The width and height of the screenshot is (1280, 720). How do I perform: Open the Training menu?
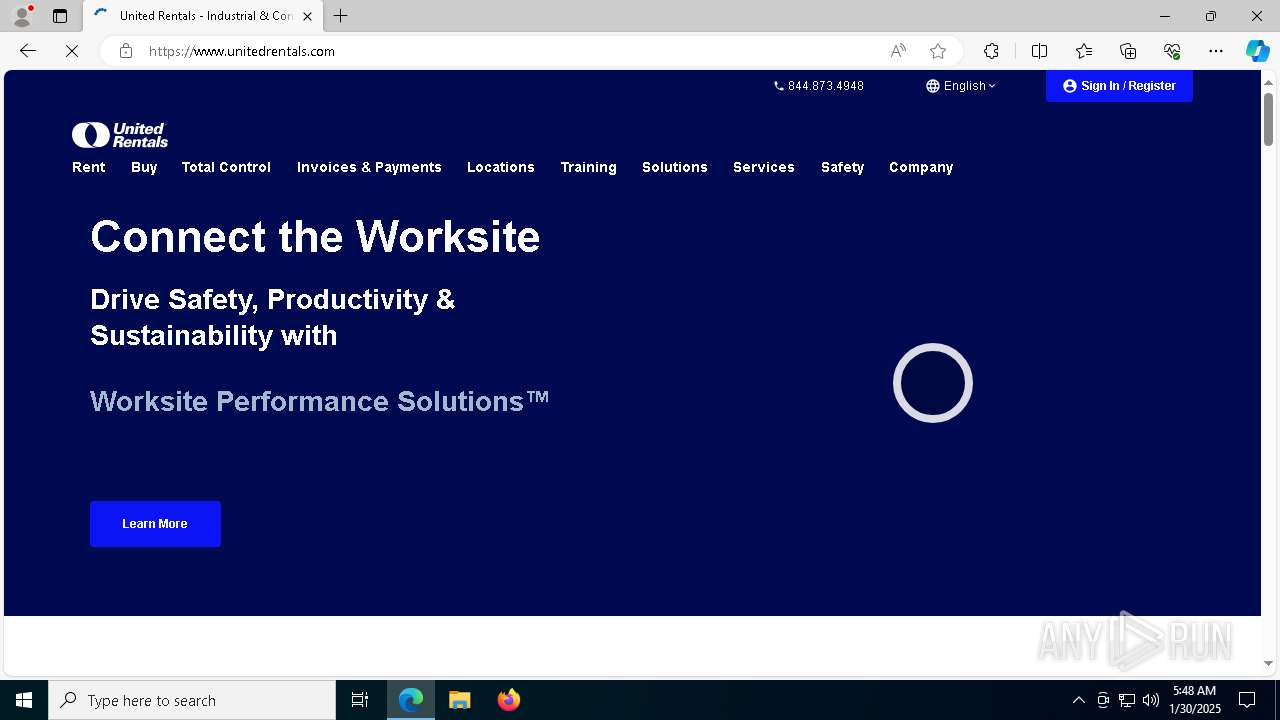click(x=588, y=167)
